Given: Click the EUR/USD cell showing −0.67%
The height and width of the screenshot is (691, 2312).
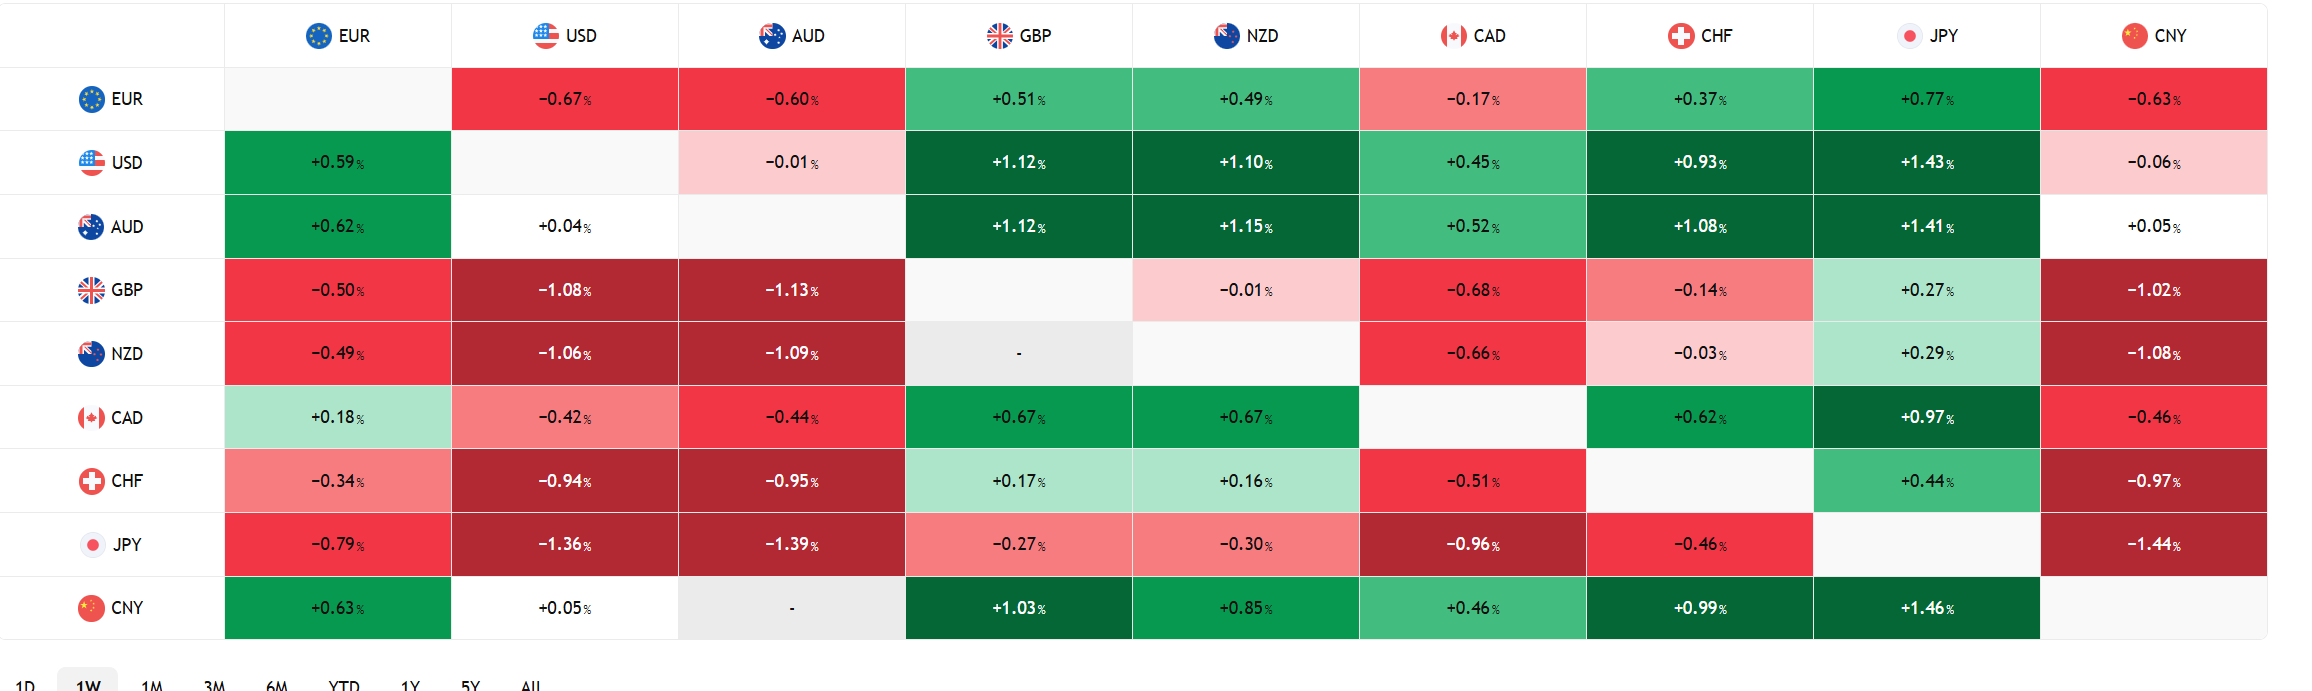Looking at the screenshot, I should click(565, 99).
